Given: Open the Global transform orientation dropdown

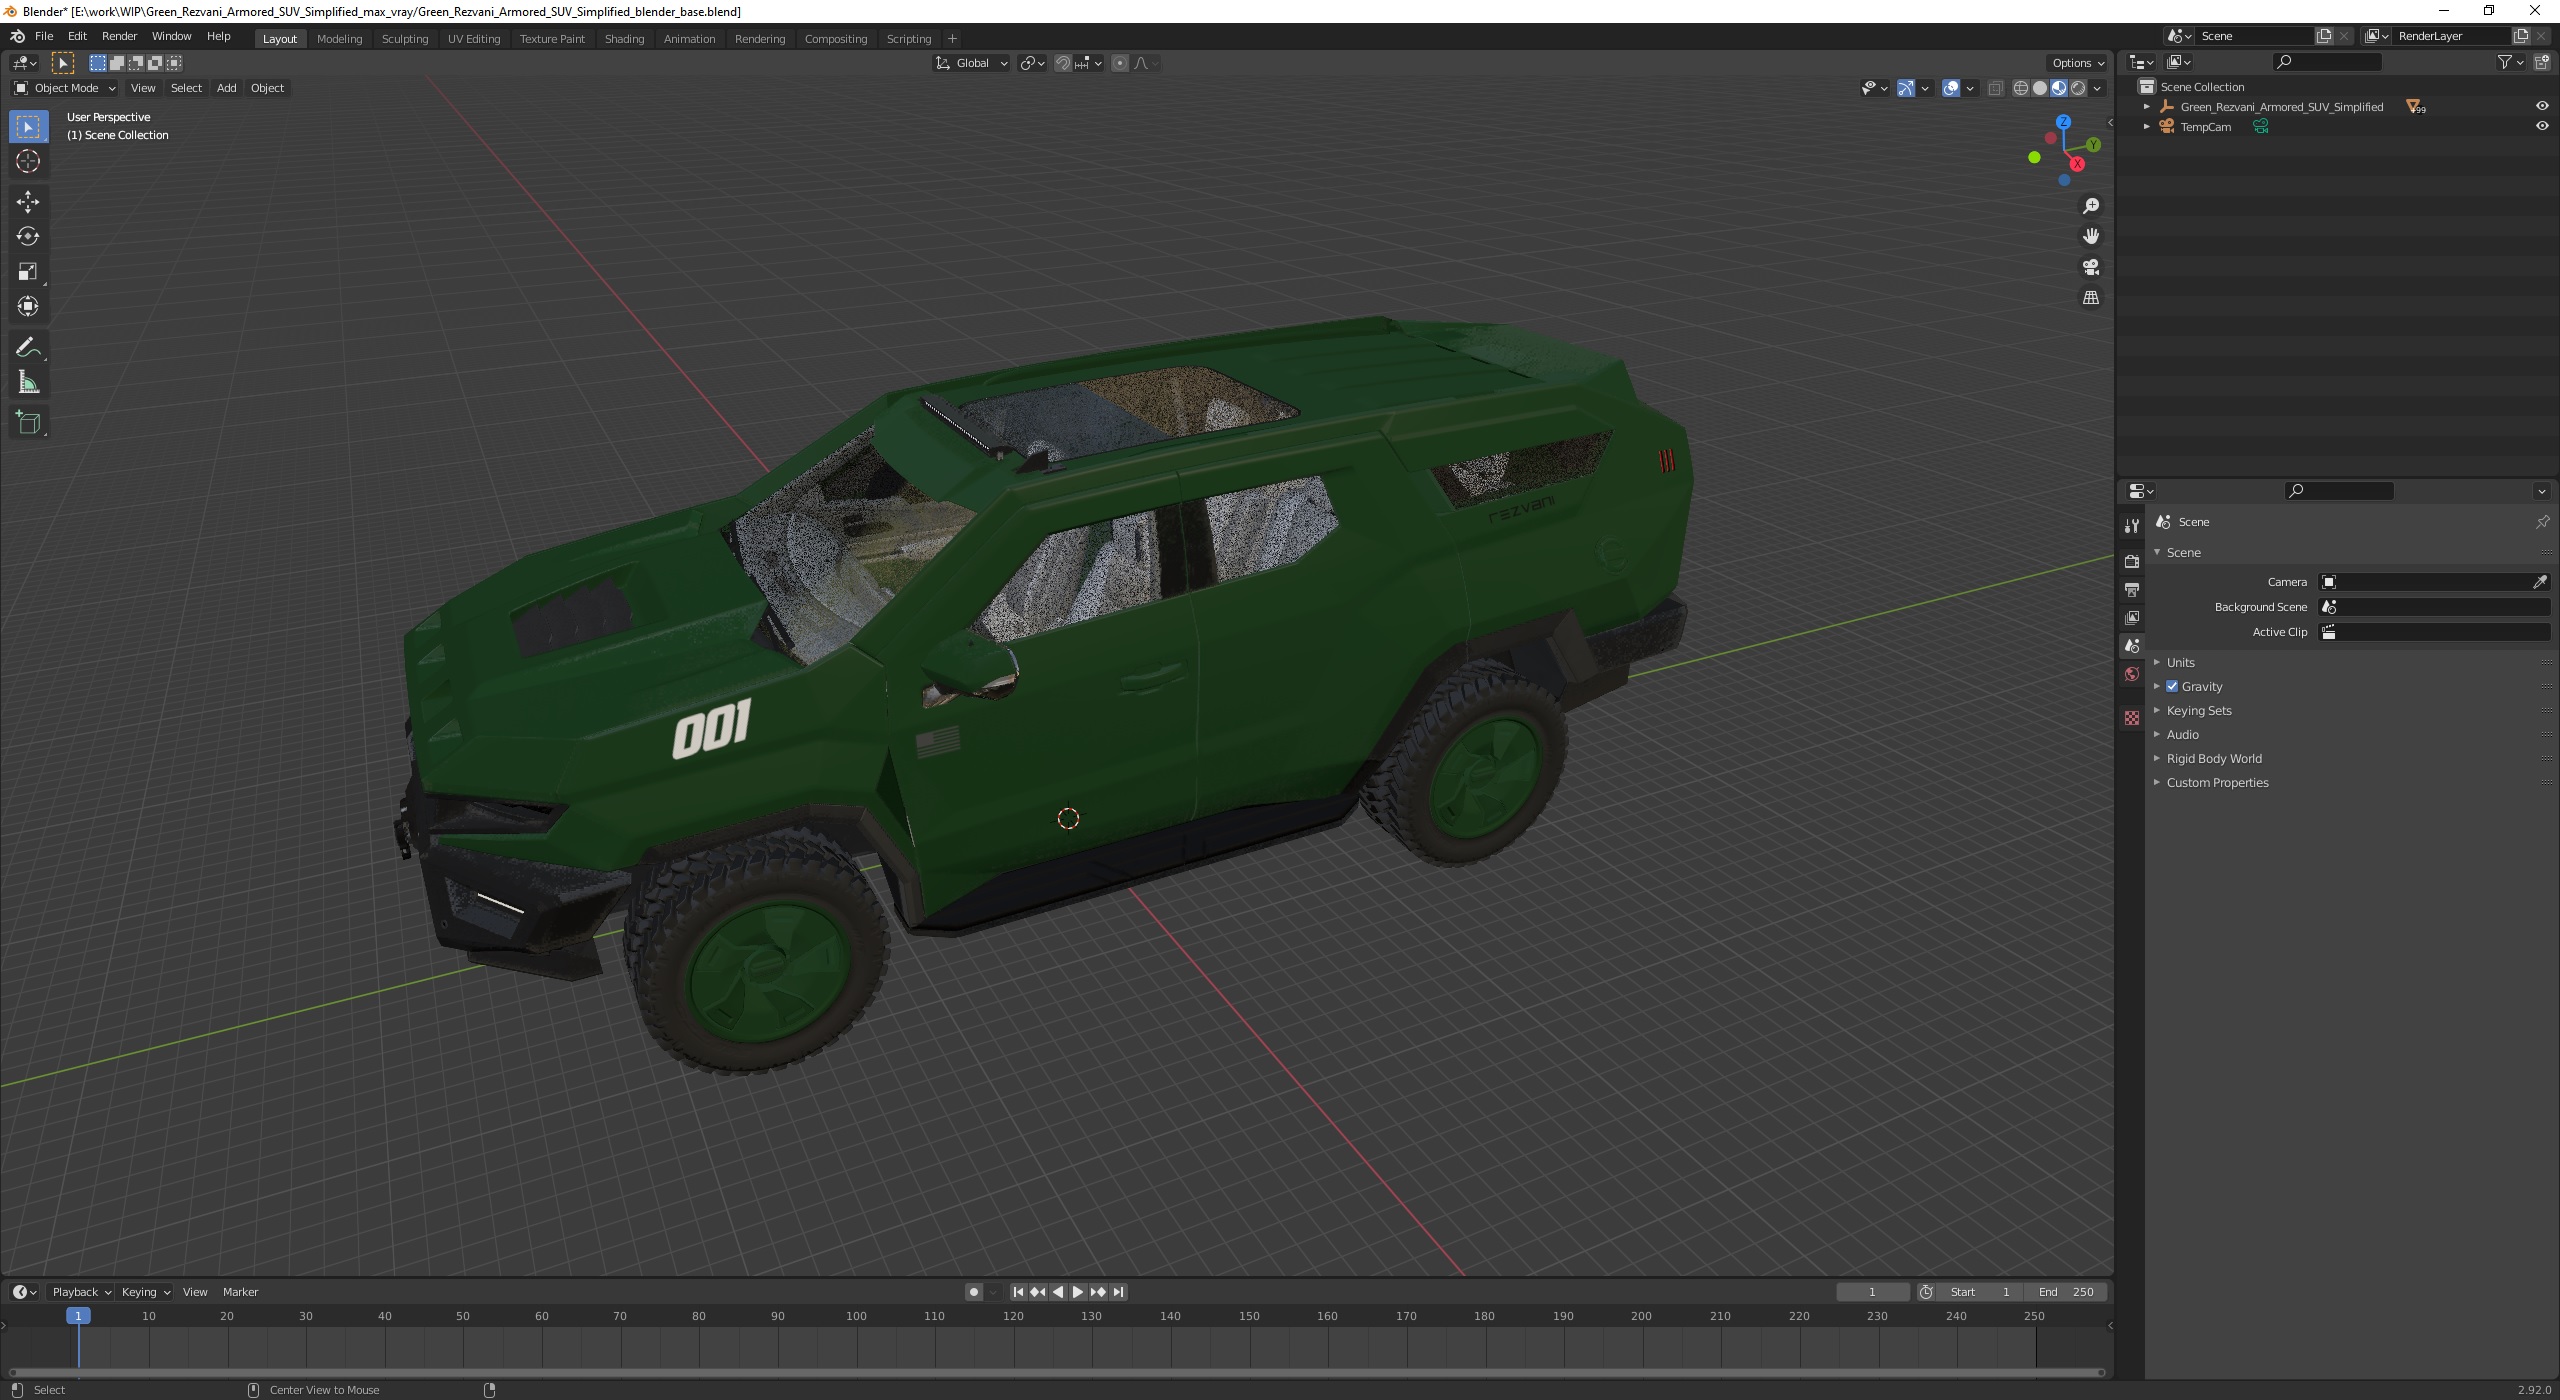Looking at the screenshot, I should coord(971,63).
